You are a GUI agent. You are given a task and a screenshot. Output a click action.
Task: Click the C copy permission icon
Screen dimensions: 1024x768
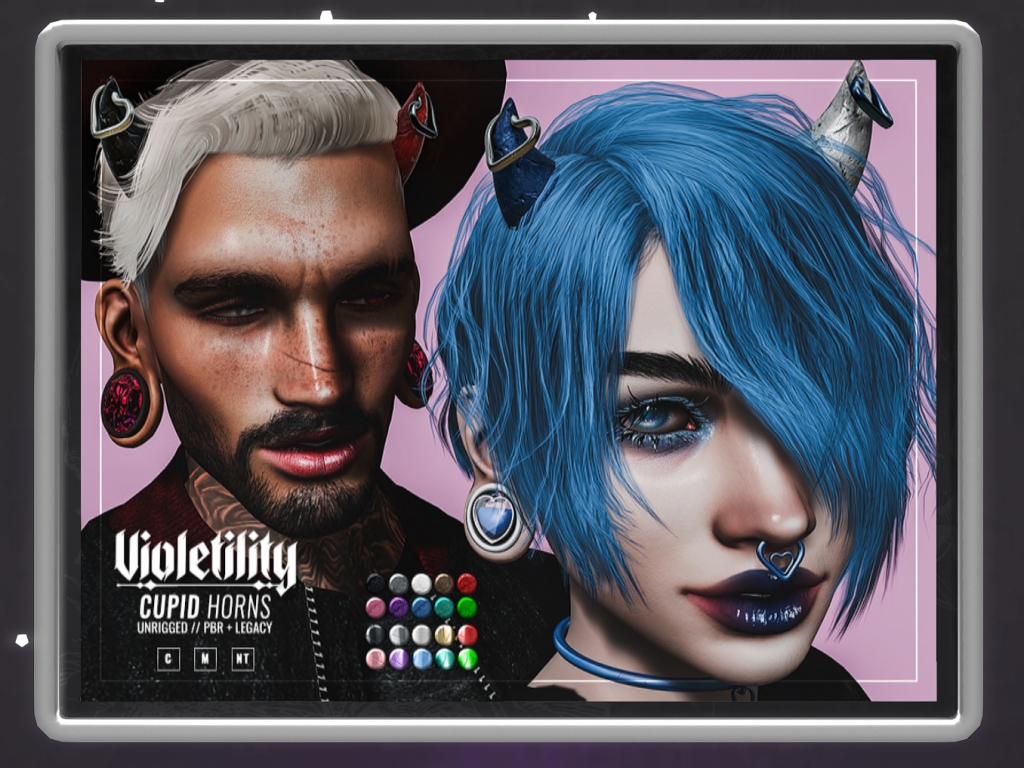coord(168,659)
